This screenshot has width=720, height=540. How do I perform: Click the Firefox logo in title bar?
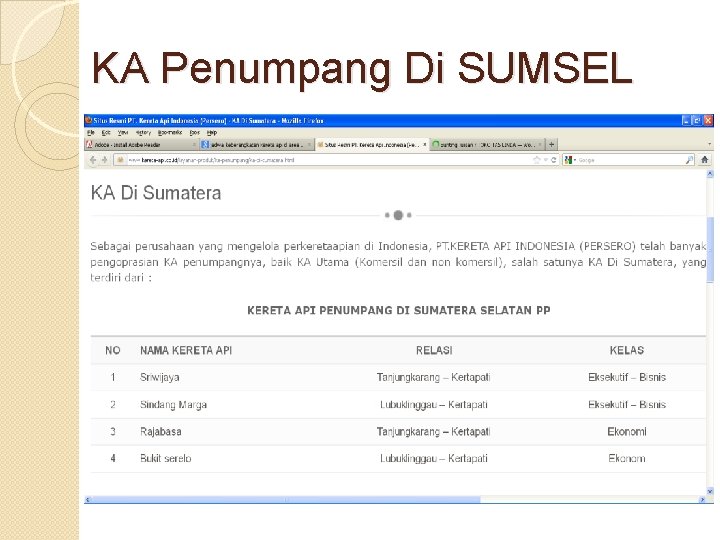[89, 120]
